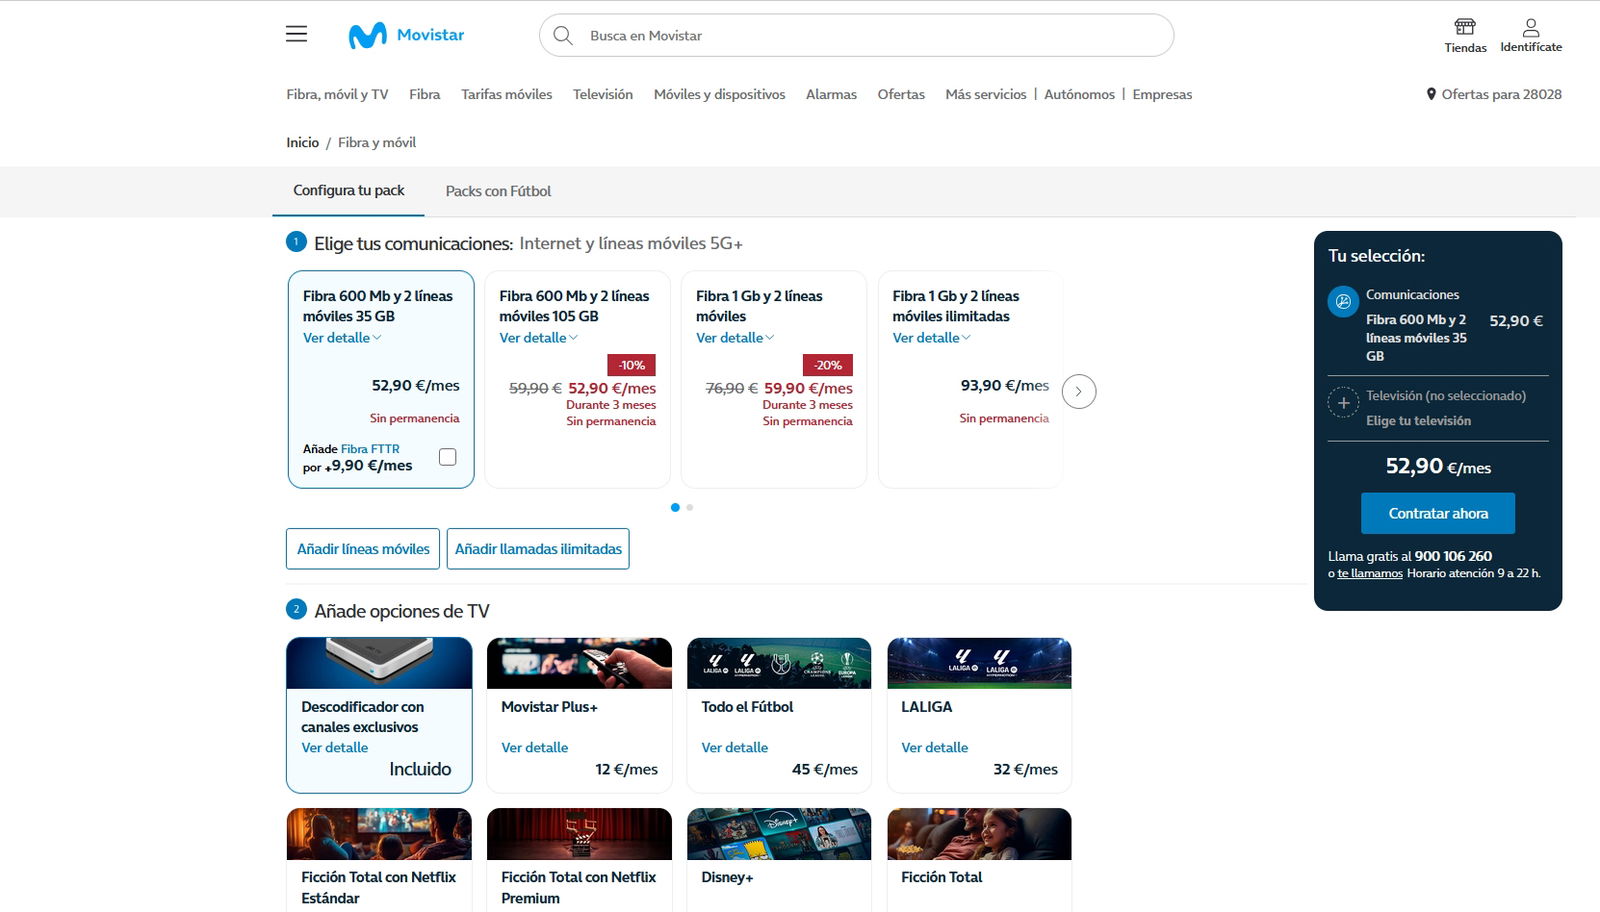The height and width of the screenshot is (912, 1600).
Task: Open Tiendas store icon
Action: click(x=1465, y=27)
